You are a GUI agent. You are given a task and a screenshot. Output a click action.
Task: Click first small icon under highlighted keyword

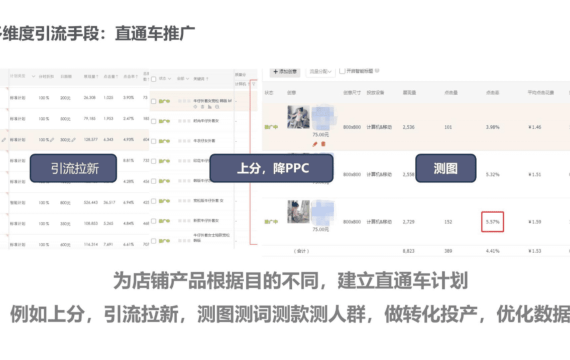[x=195, y=107]
